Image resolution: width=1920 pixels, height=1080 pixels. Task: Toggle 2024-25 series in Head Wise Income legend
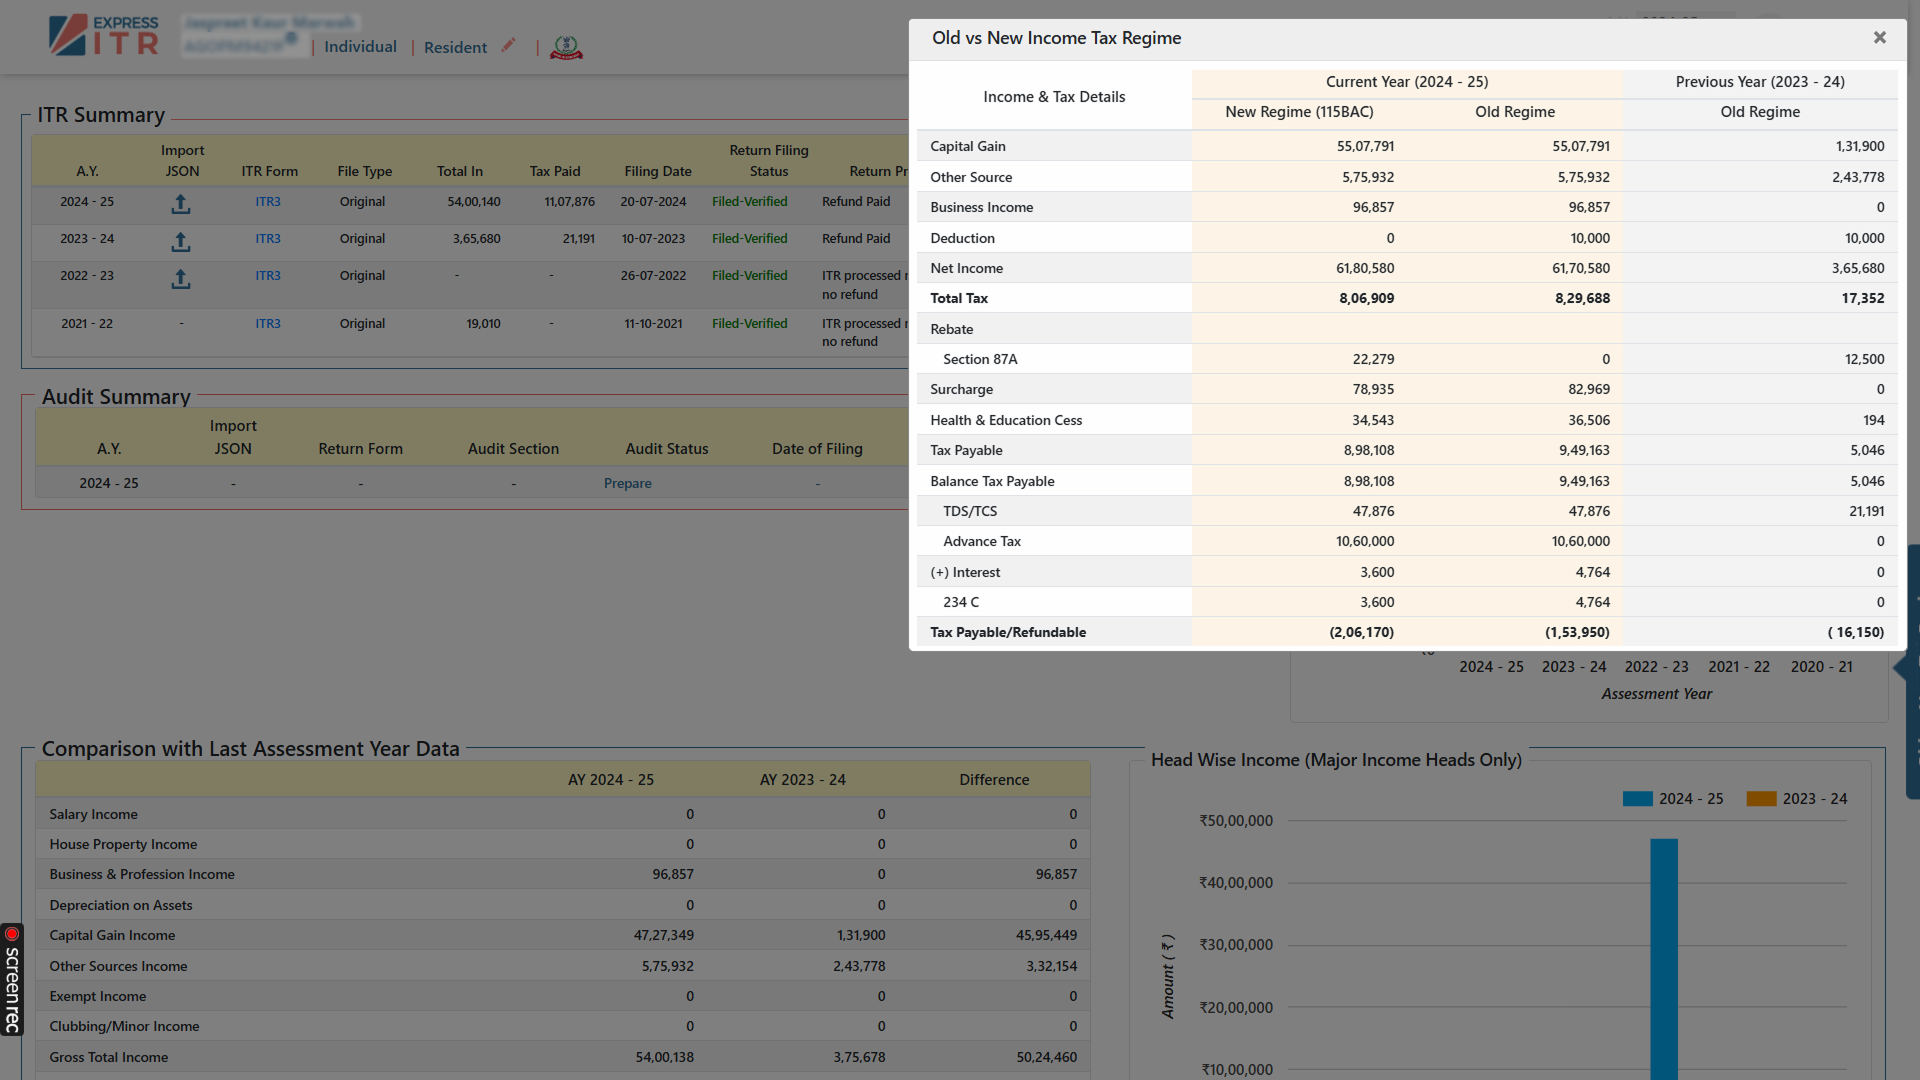pyautogui.click(x=1673, y=798)
